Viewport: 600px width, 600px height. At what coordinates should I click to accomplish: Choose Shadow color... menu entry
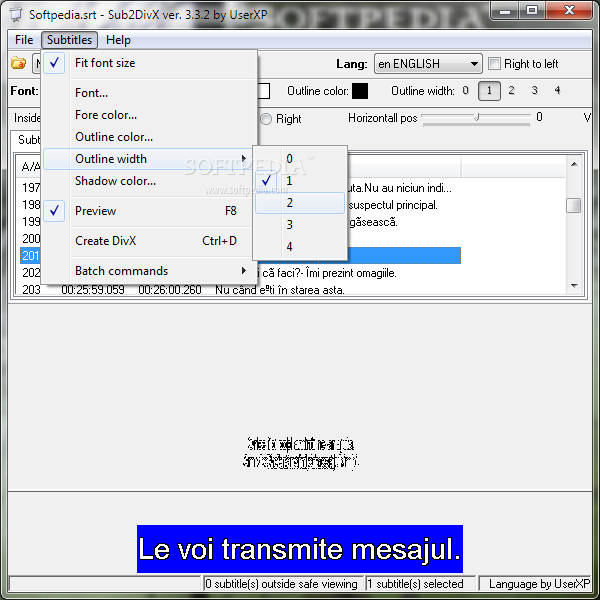[148, 181]
